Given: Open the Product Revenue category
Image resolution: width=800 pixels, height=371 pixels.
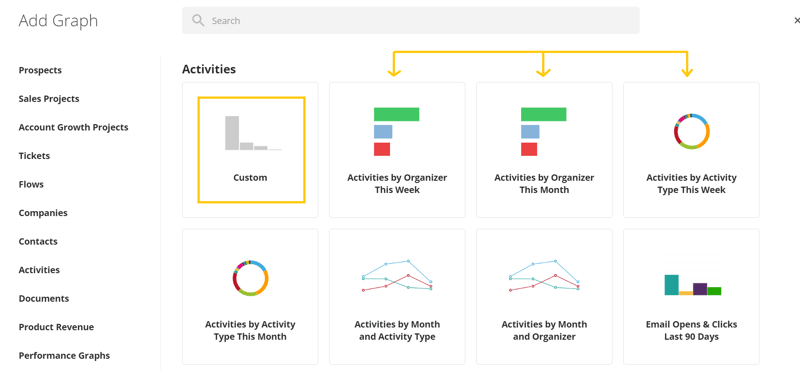Looking at the screenshot, I should pyautogui.click(x=56, y=327).
